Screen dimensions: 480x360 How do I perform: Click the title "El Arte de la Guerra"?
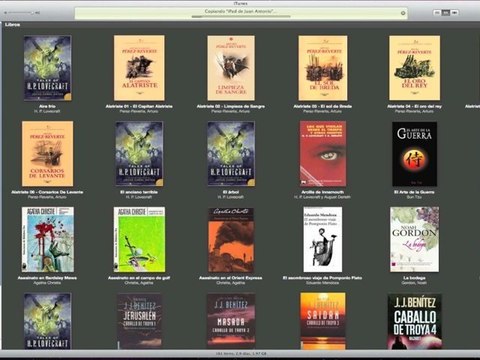point(414,192)
